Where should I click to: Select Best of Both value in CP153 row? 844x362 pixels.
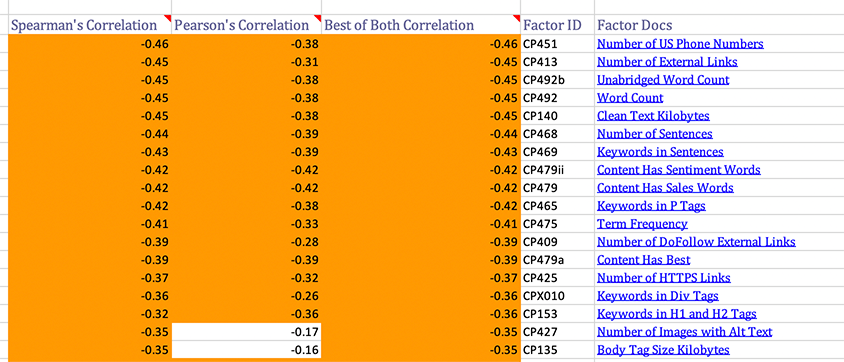(421, 314)
